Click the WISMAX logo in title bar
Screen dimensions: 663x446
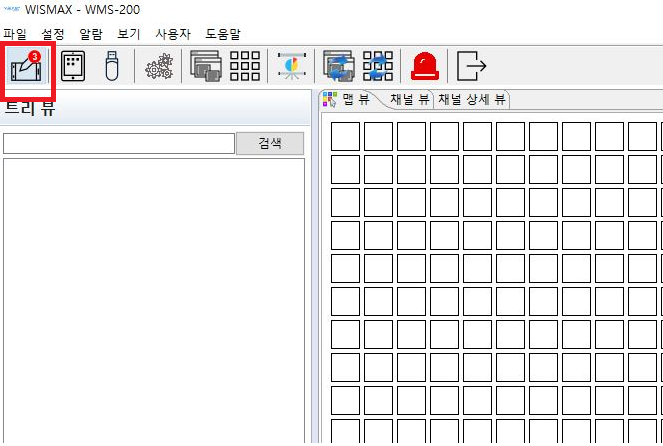tap(11, 8)
